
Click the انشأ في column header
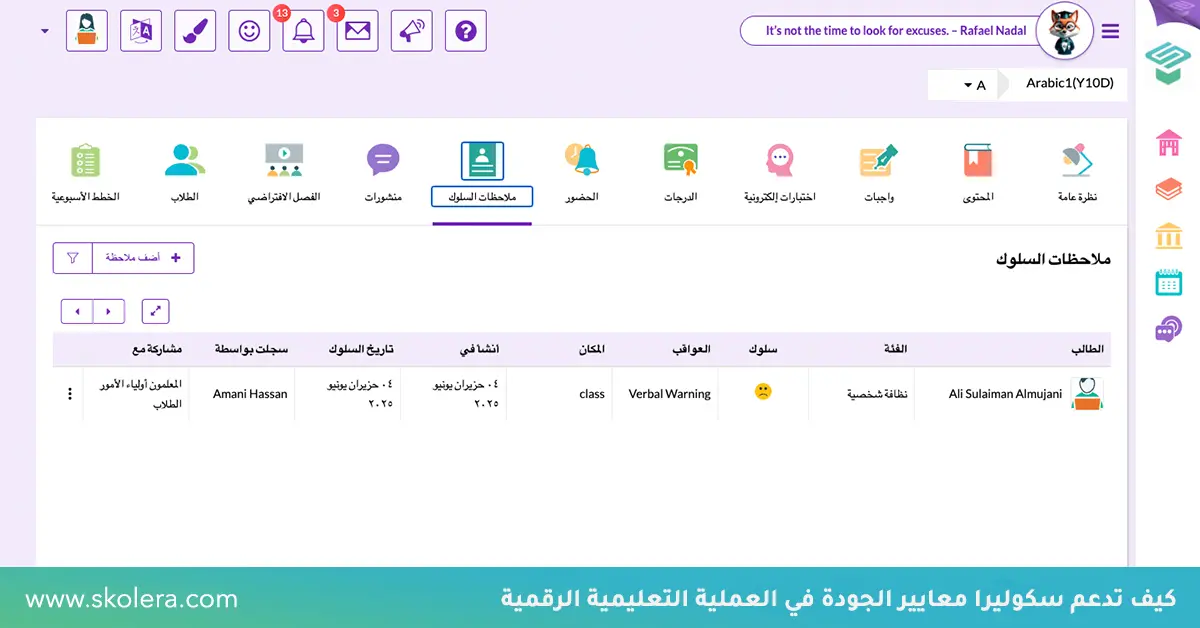[479, 349]
